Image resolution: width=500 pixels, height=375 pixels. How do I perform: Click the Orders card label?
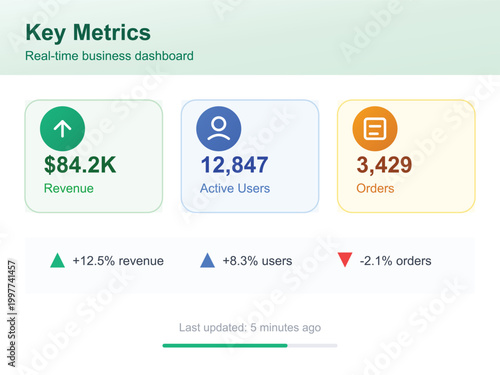point(375,188)
